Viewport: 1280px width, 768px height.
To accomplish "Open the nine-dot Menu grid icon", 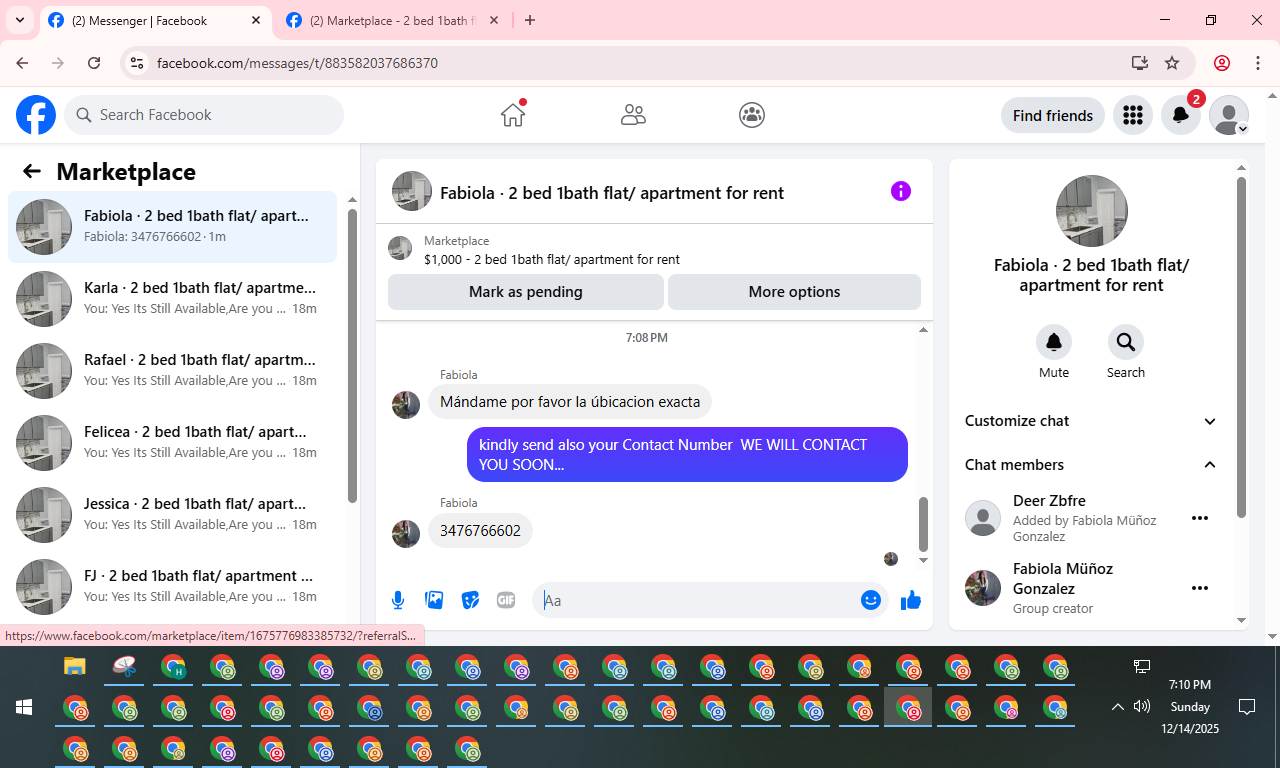I will [x=1132, y=115].
